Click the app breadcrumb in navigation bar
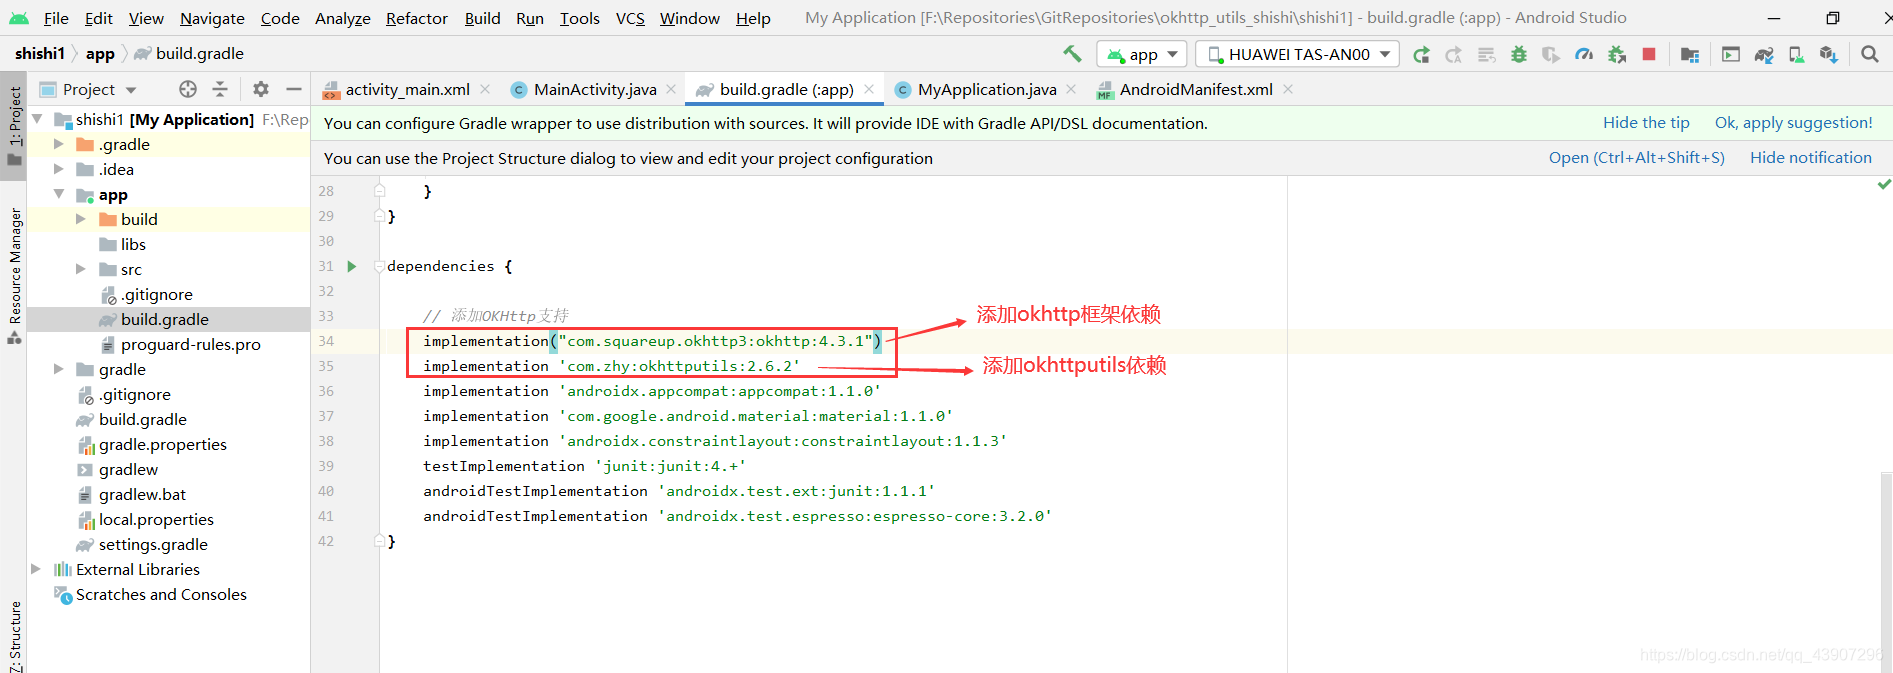1893x673 pixels. 100,54
